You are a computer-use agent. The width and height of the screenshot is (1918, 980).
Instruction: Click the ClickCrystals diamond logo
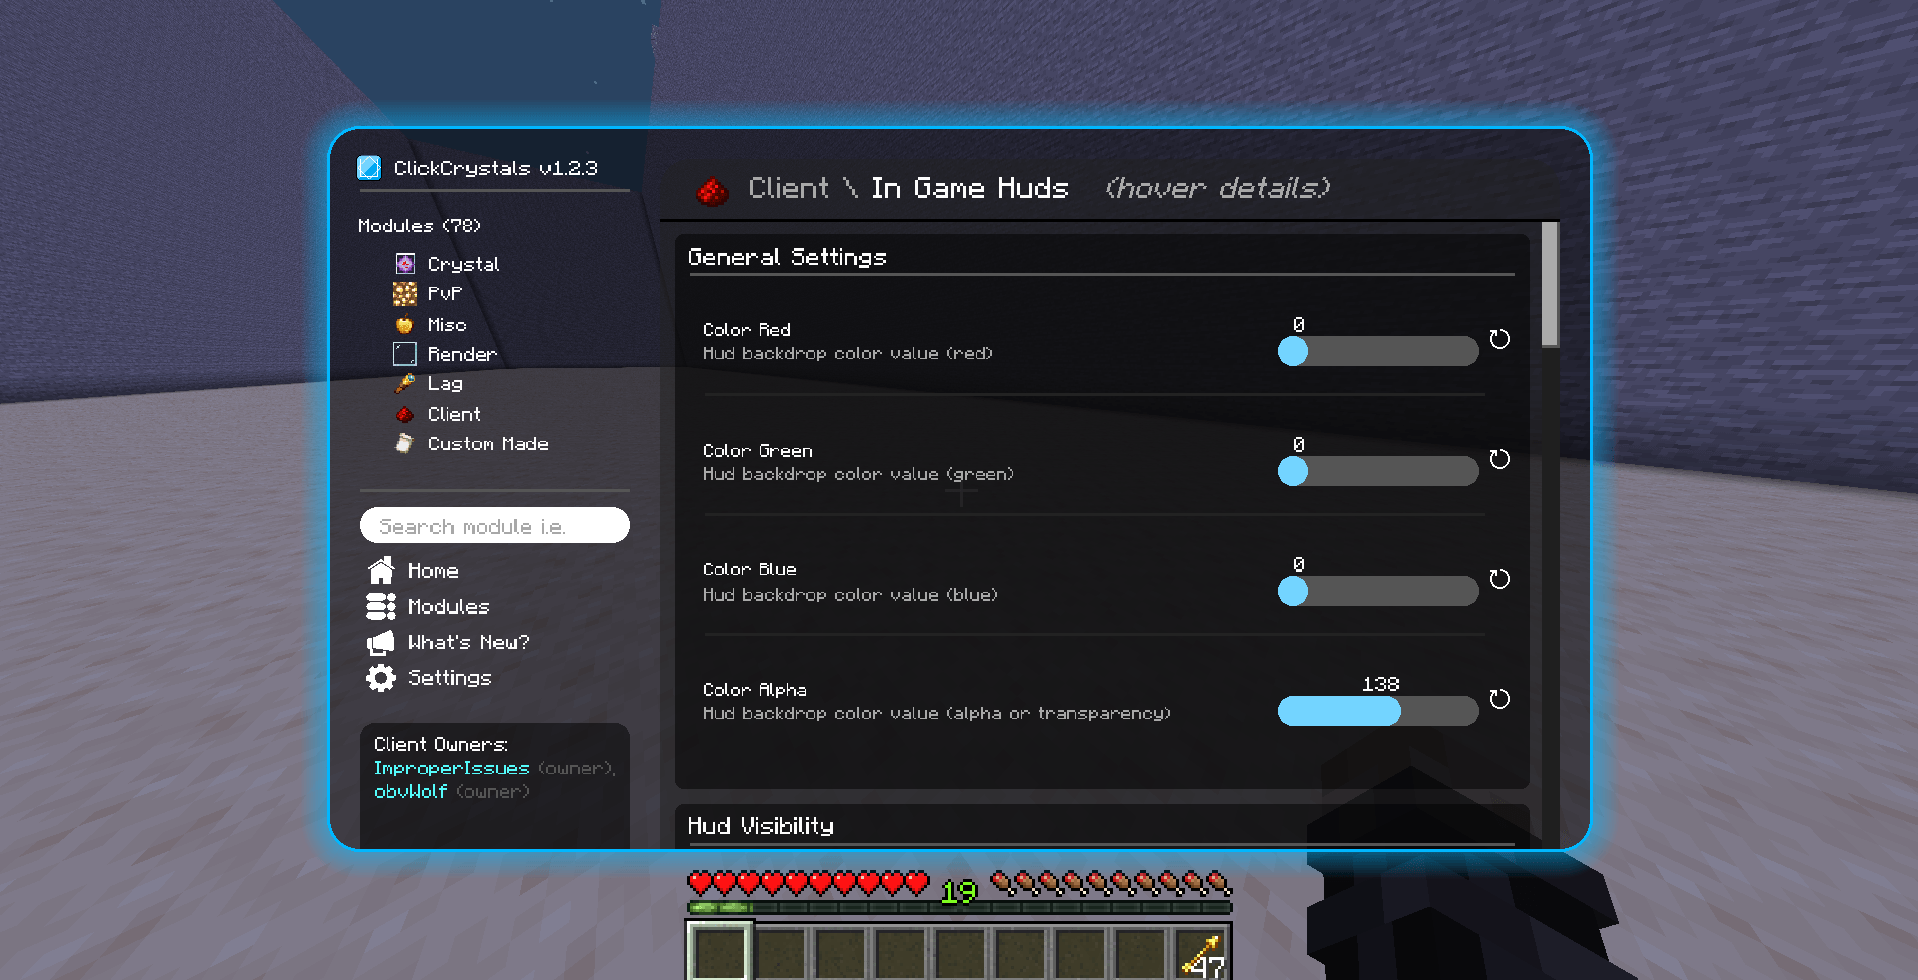(371, 168)
